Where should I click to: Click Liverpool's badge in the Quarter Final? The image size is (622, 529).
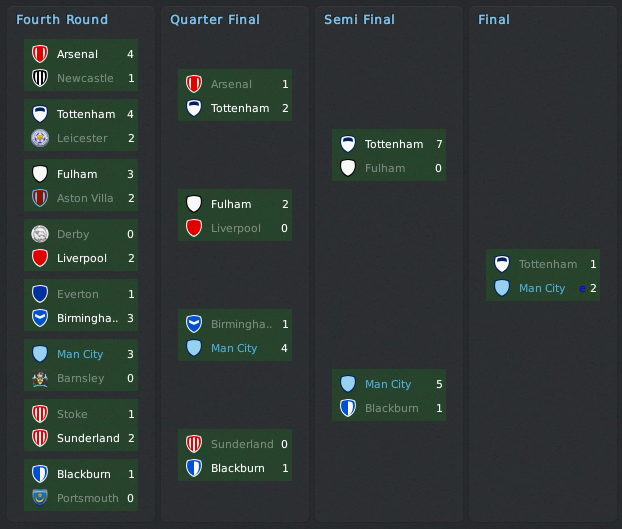[194, 228]
